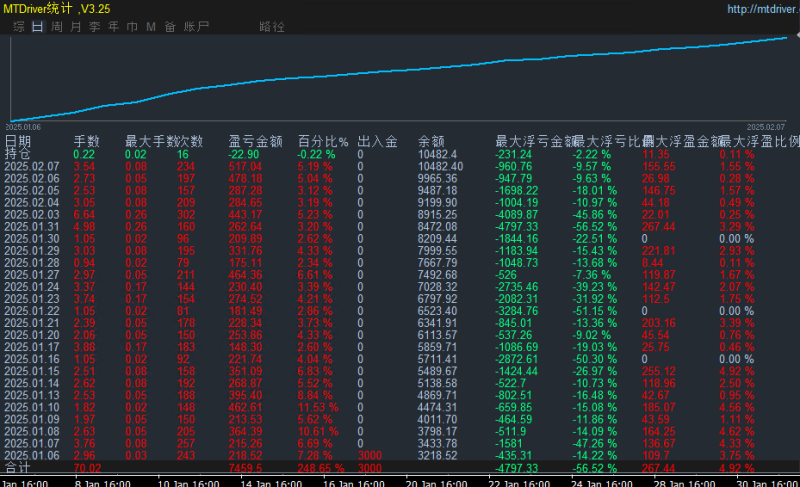This screenshot has width=800, height=487.
Task: Click the 2025.01.06 start date on chart
Action: point(23,127)
